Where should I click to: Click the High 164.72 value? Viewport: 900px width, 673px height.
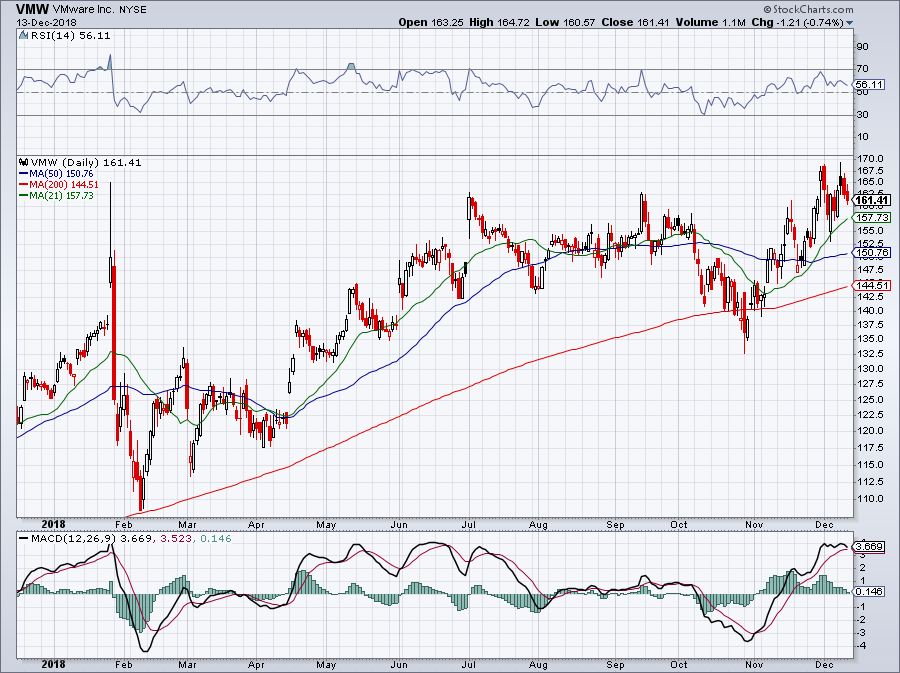coord(499,22)
